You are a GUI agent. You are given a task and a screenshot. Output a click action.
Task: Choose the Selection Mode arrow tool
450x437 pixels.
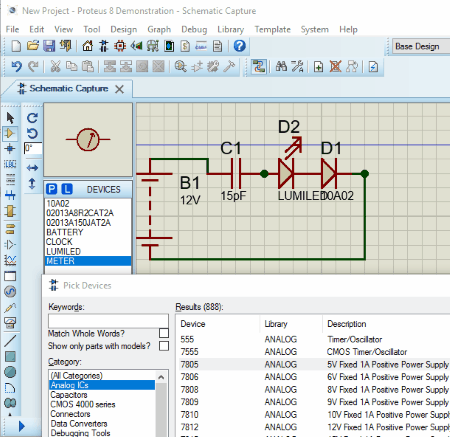(x=10, y=118)
